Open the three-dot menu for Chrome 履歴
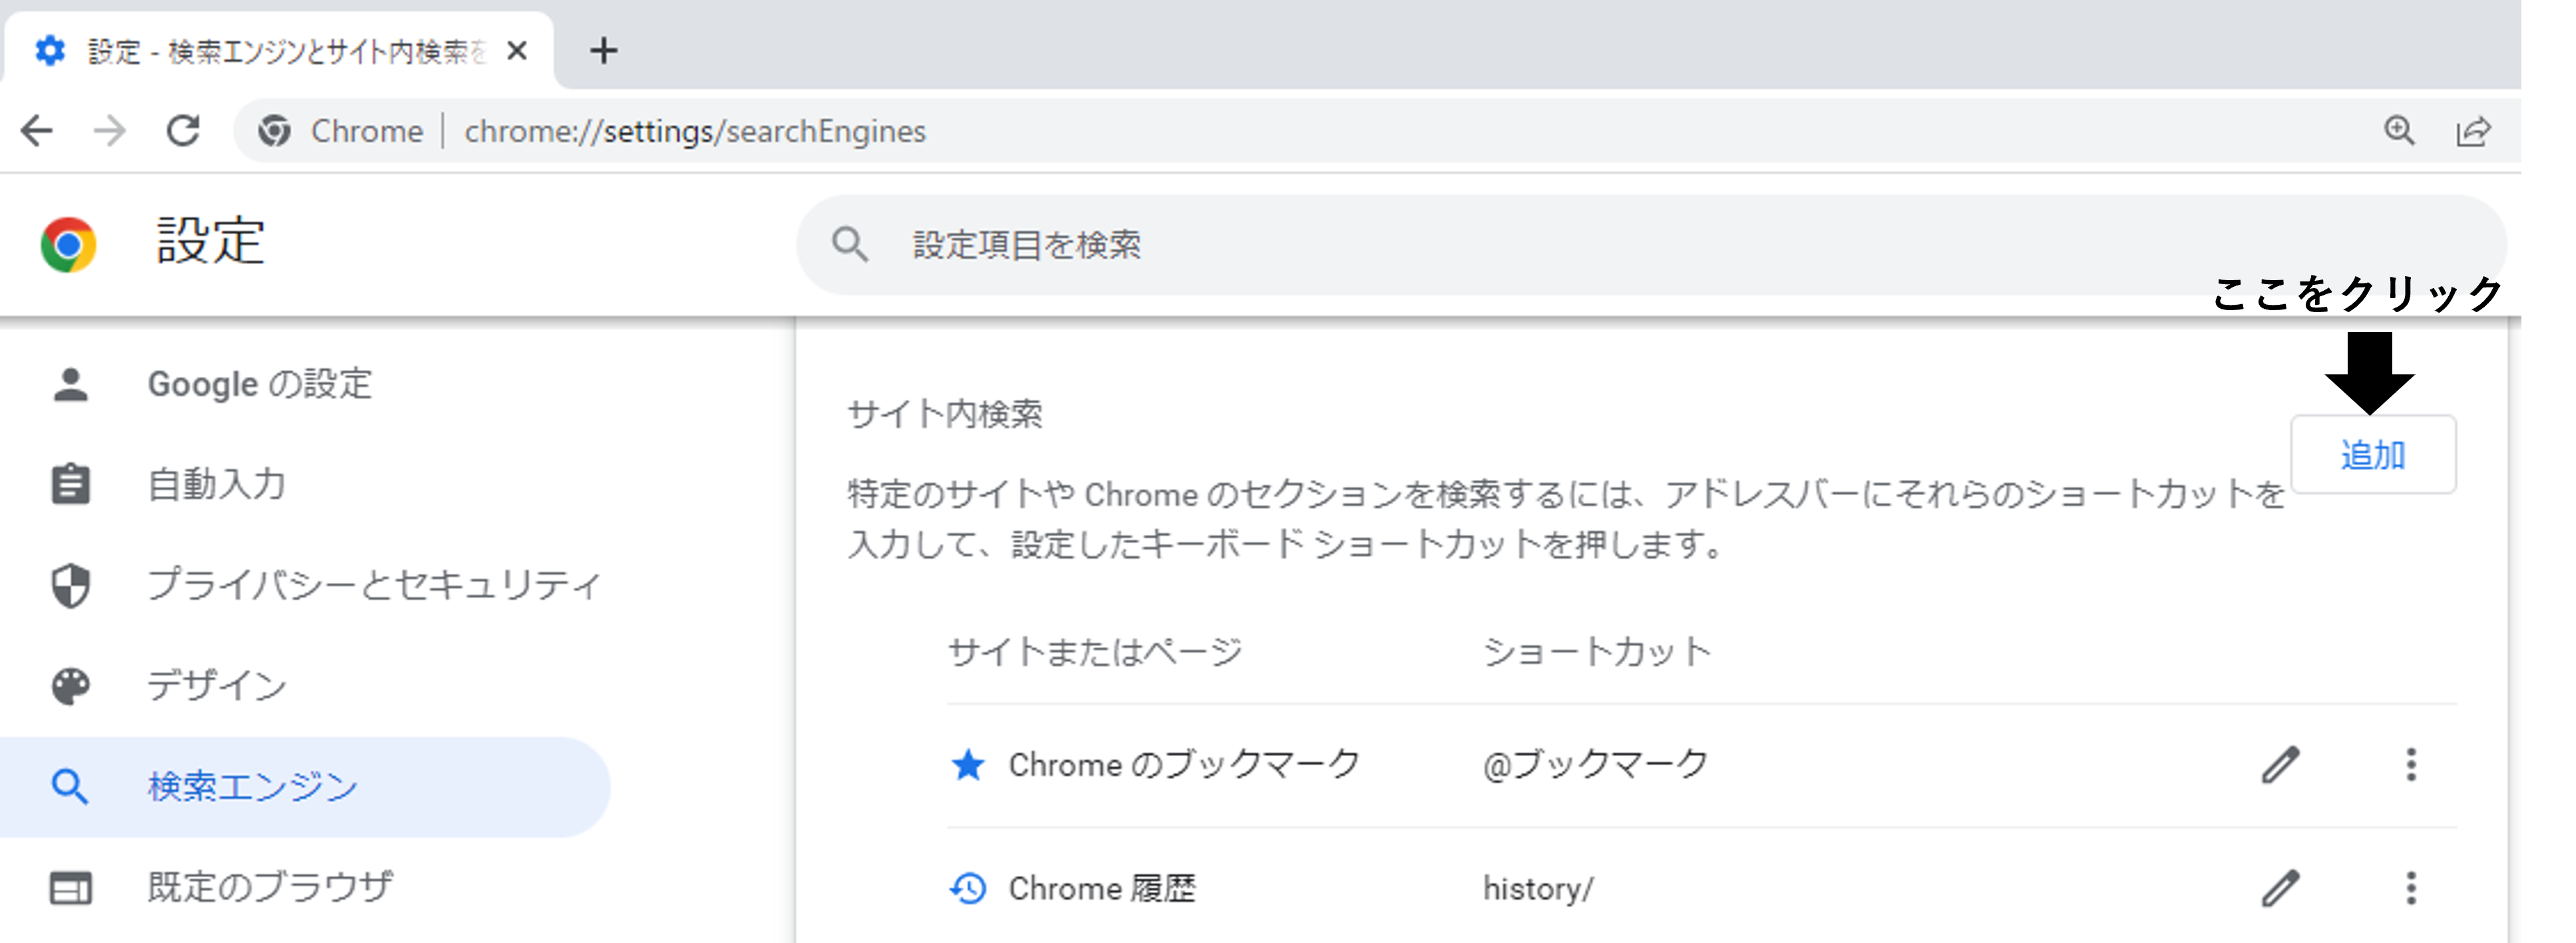Screen dimensions: 2576x943 [x=2413, y=888]
